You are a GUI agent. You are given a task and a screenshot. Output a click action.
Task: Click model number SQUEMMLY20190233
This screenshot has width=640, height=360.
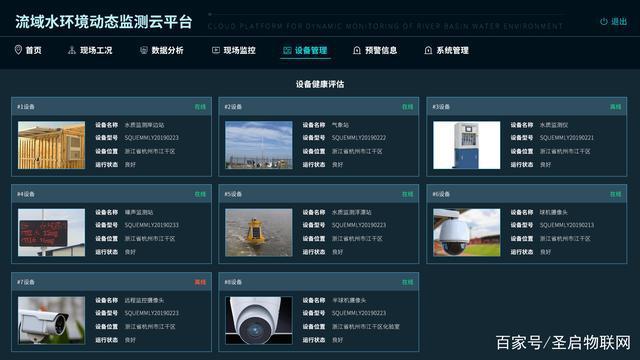point(151,225)
